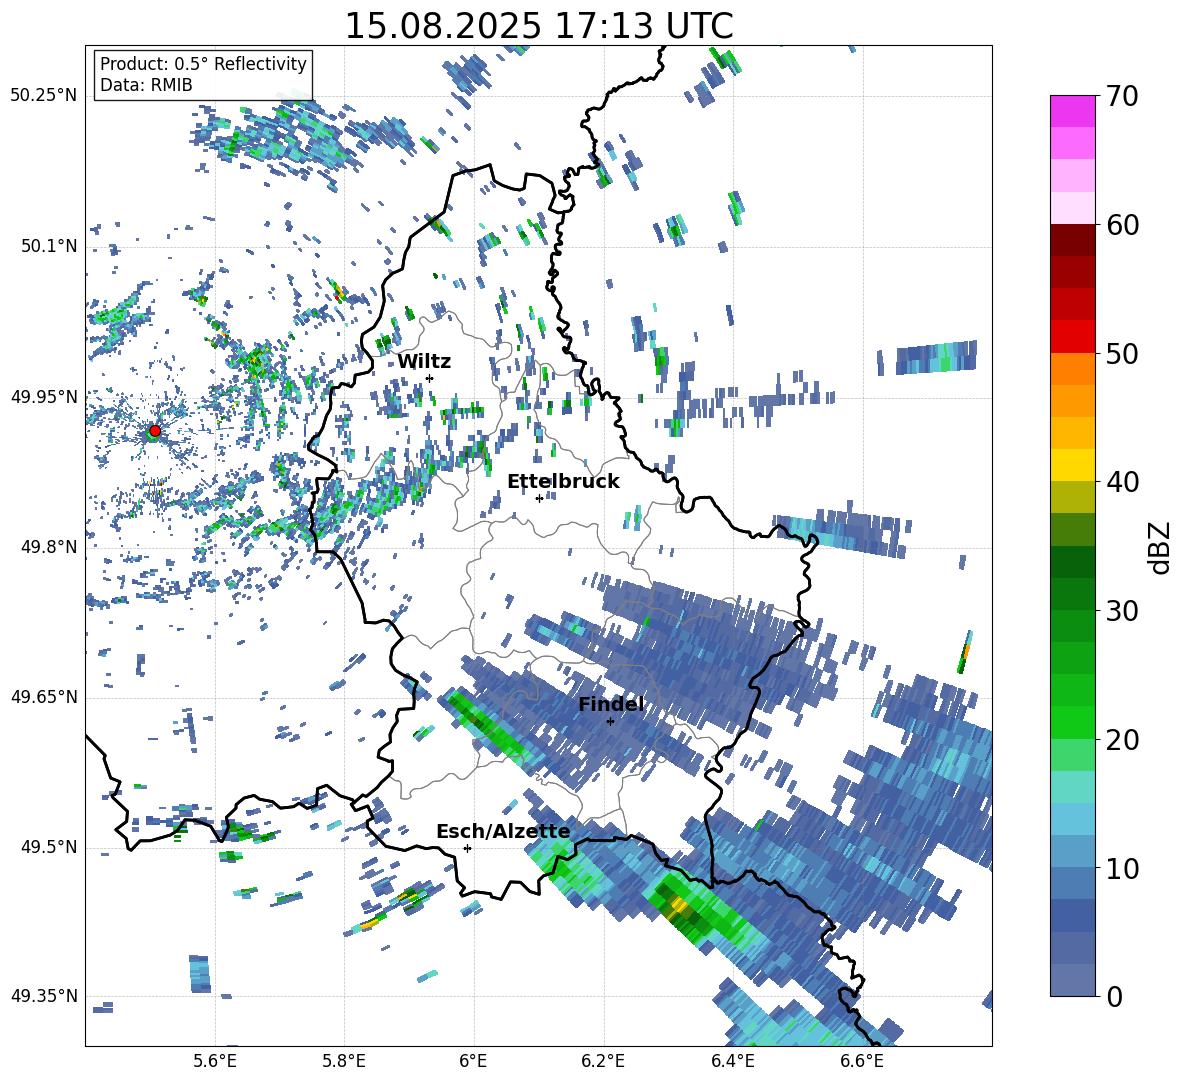
Task: Click the Esch/Alzette city label
Action: [503, 832]
